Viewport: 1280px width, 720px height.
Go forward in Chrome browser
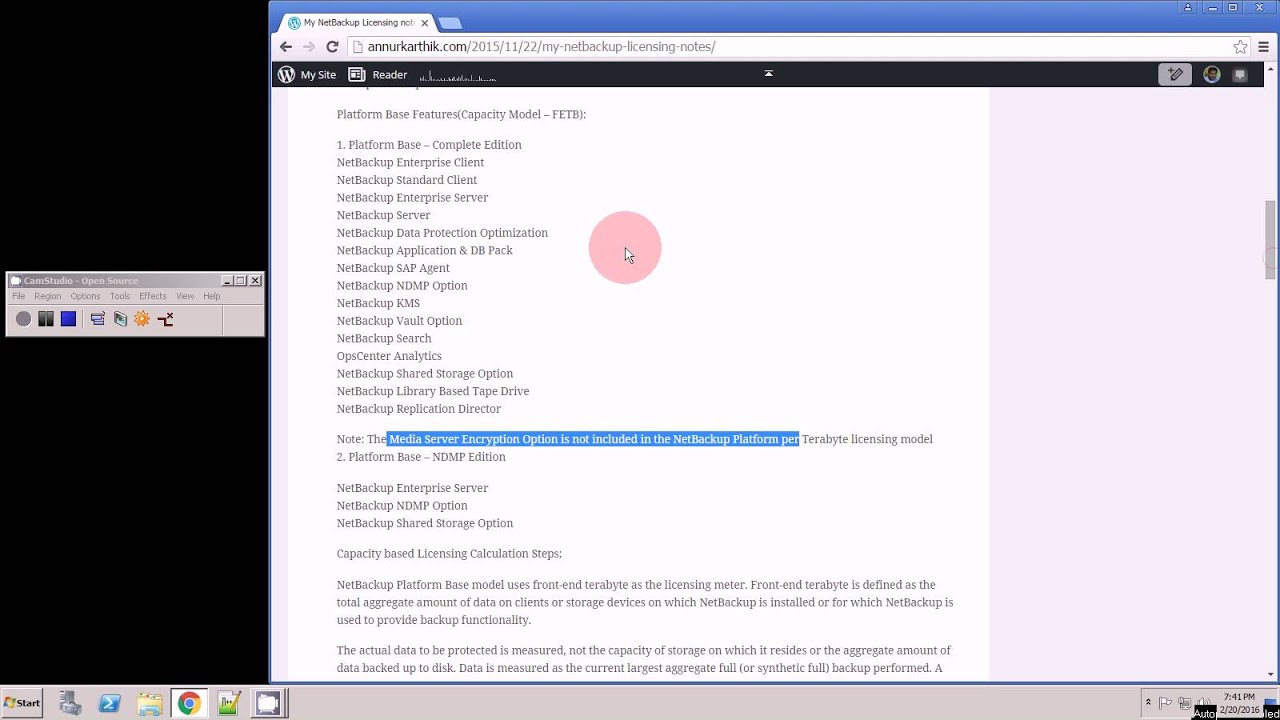coord(309,47)
